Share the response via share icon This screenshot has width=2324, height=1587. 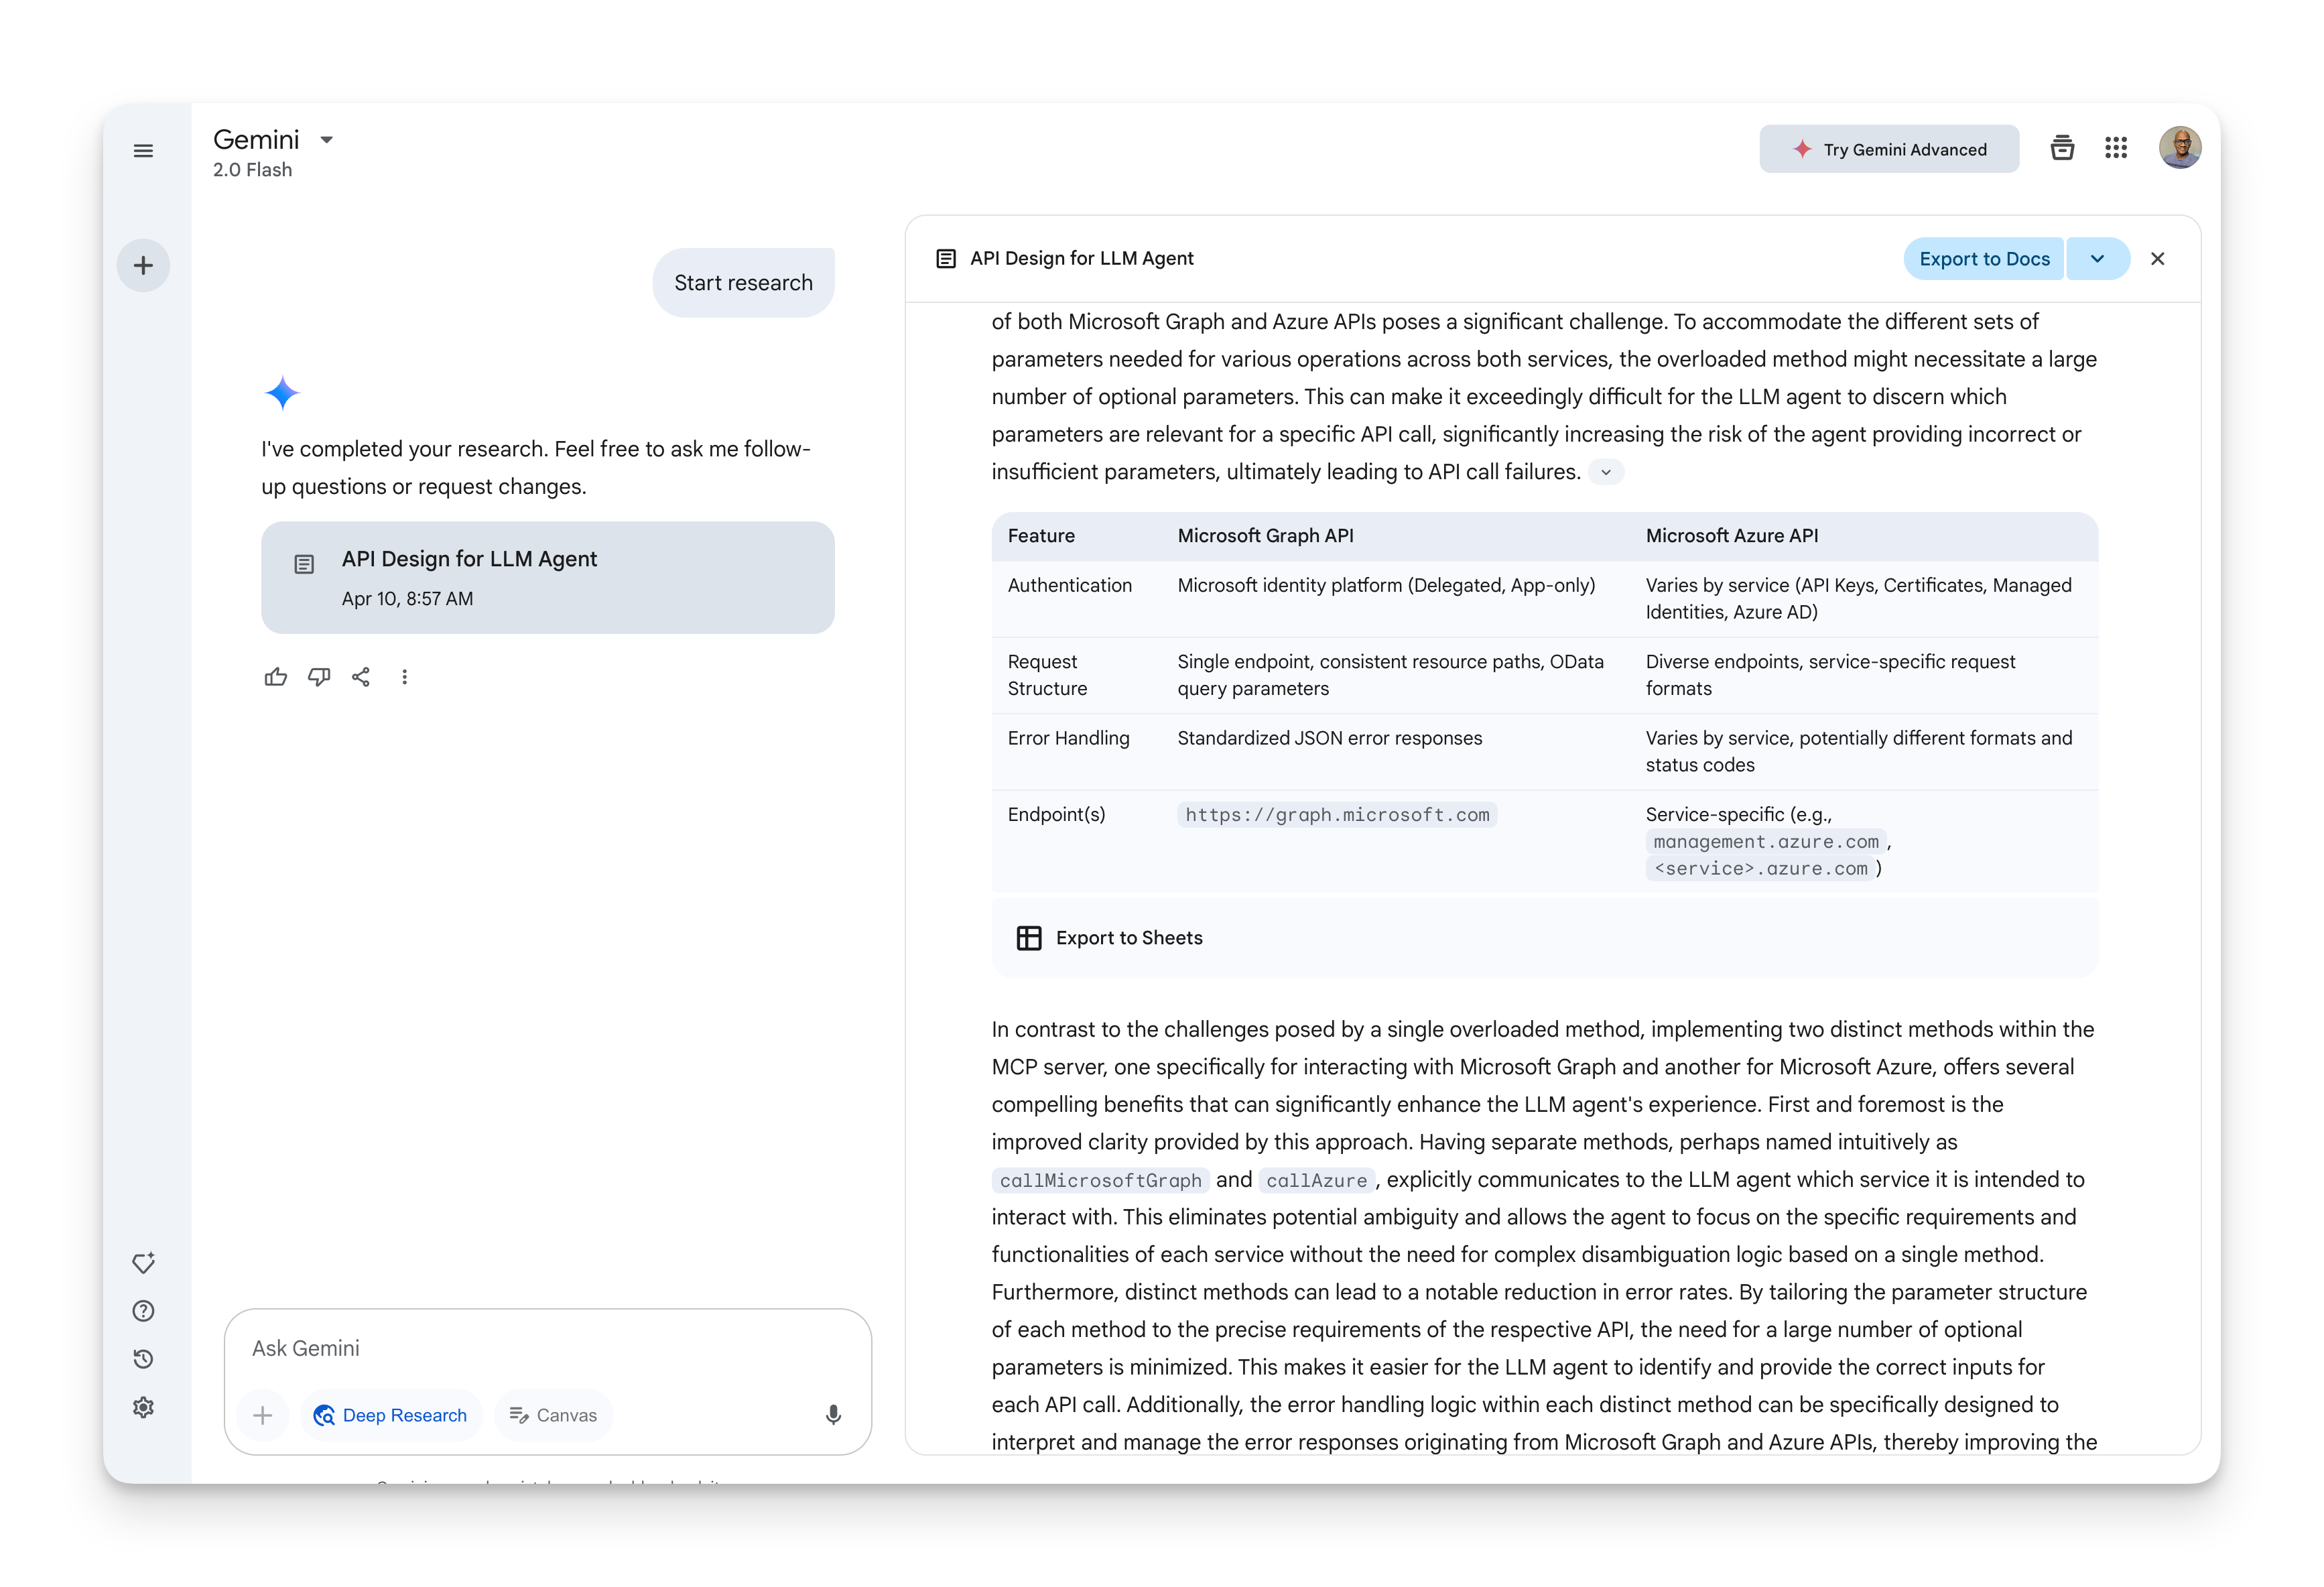pyautogui.click(x=361, y=677)
